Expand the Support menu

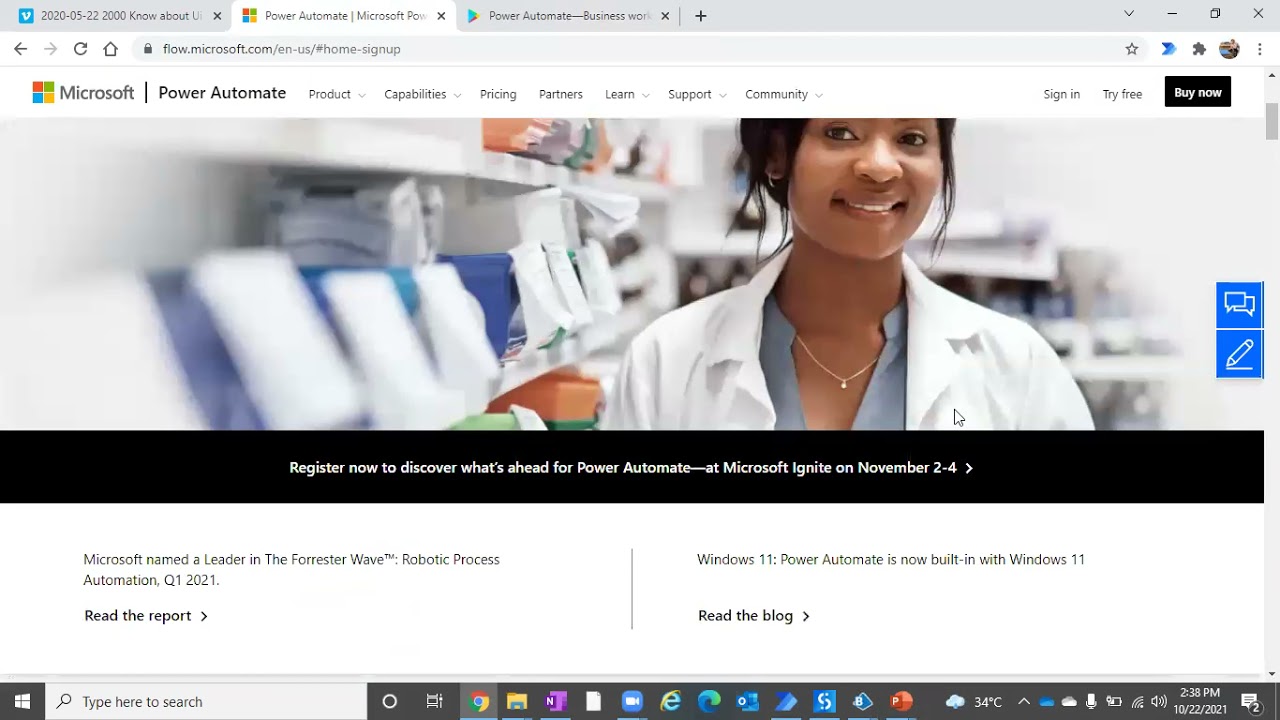[x=697, y=94]
